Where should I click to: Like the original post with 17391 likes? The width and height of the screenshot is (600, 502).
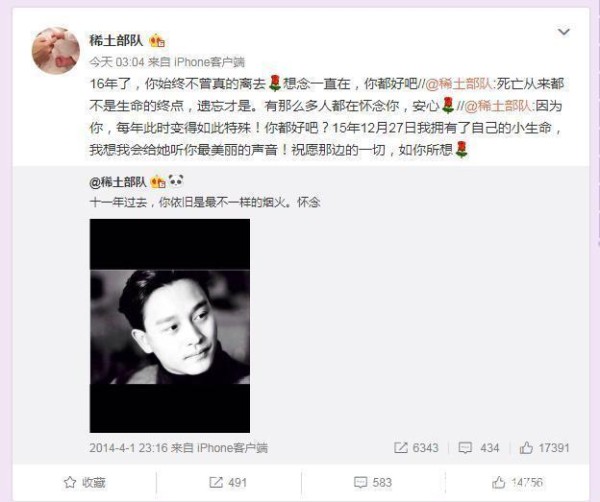[x=545, y=448]
